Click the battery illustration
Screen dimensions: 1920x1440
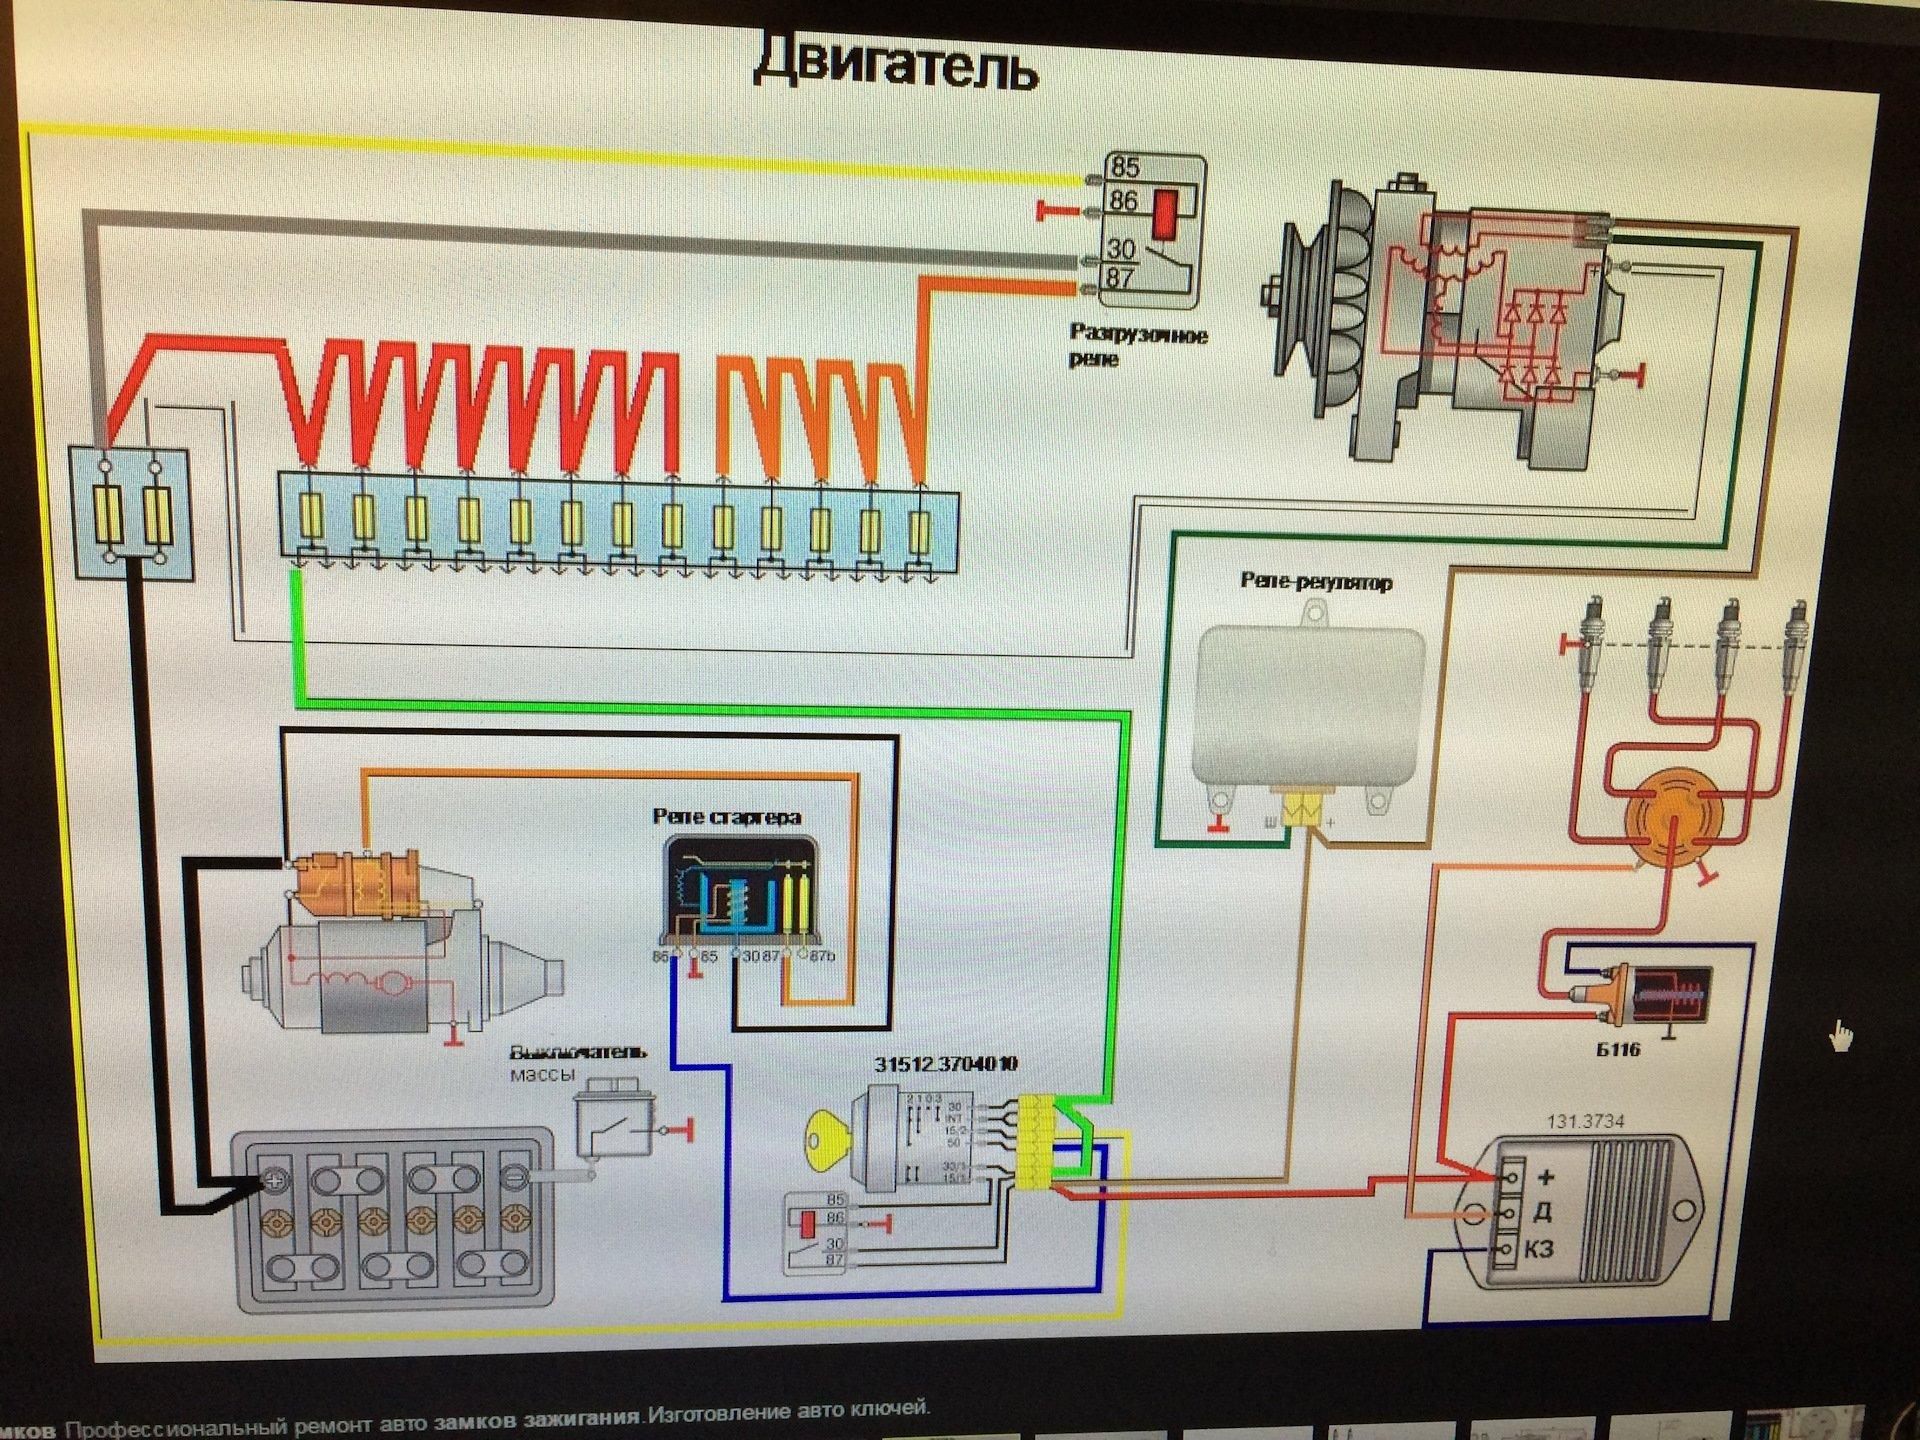pyautogui.click(x=393, y=1218)
